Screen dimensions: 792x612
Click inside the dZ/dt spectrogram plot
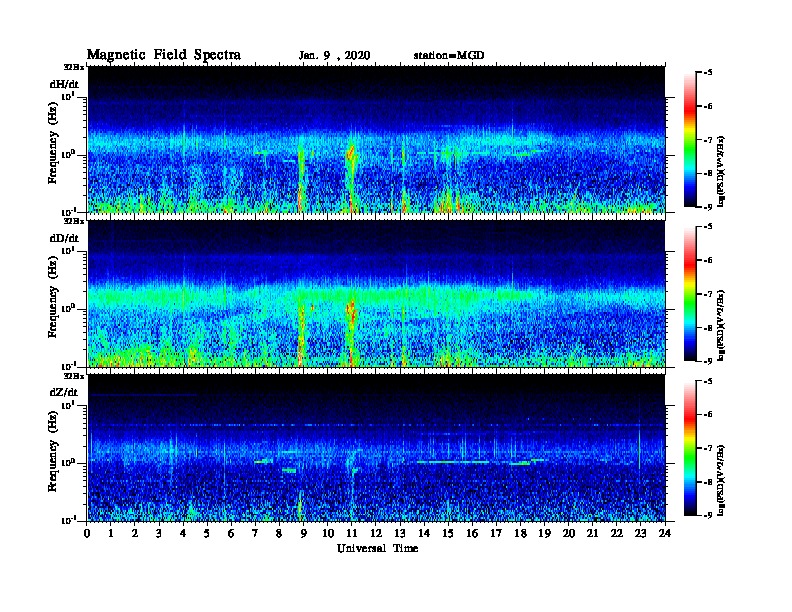[376, 448]
